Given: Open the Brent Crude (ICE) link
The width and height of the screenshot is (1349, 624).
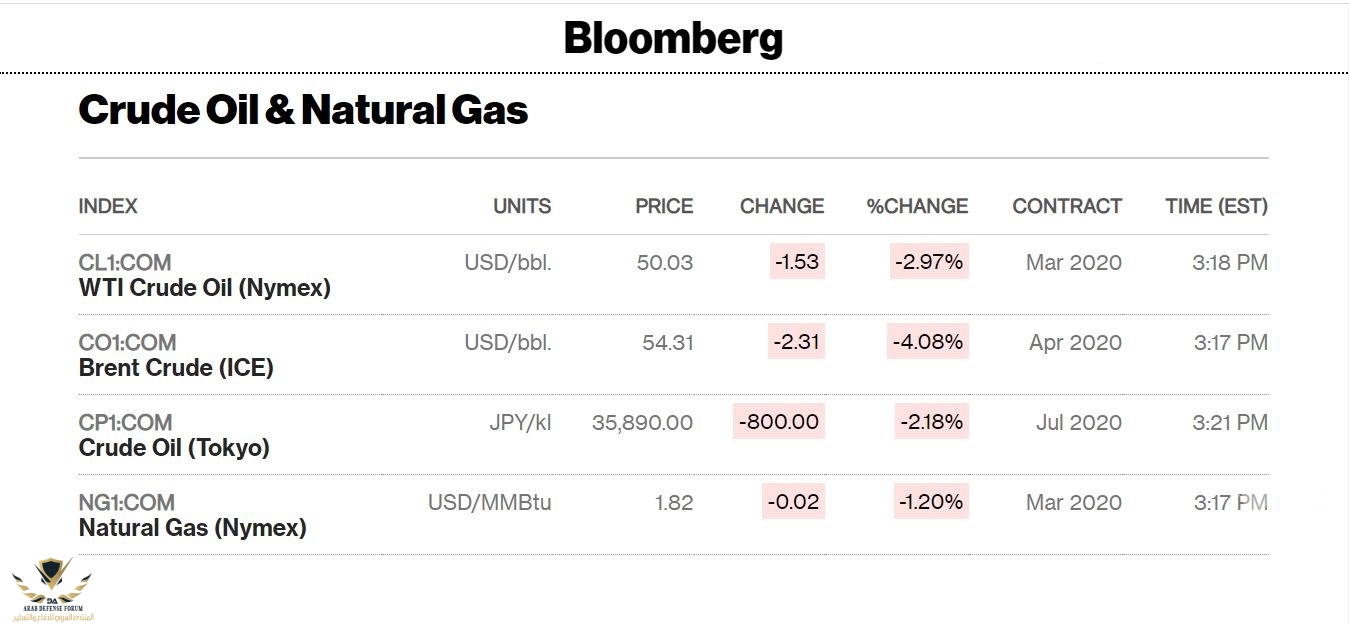Looking at the screenshot, I should click(176, 368).
